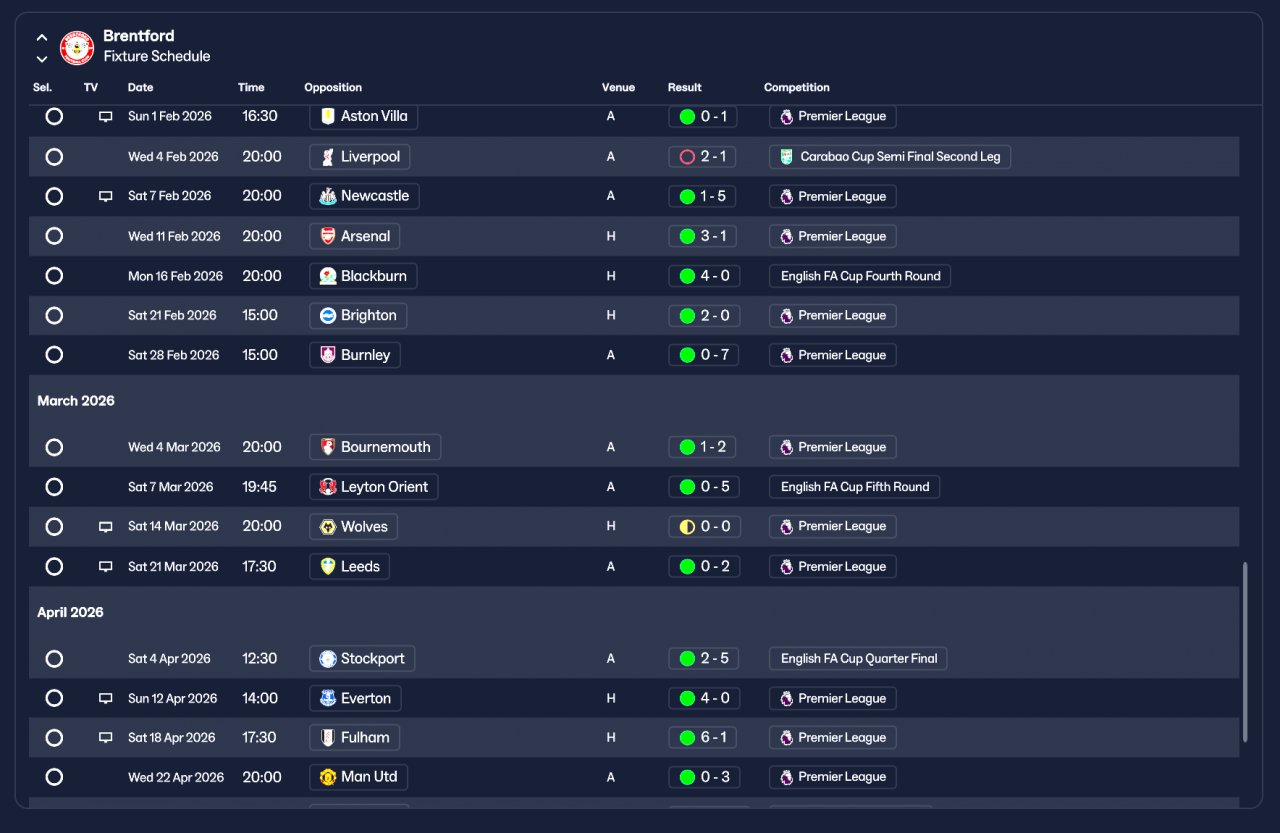Click the up chevron beside Brentford
1280x833 pixels.
[42, 38]
